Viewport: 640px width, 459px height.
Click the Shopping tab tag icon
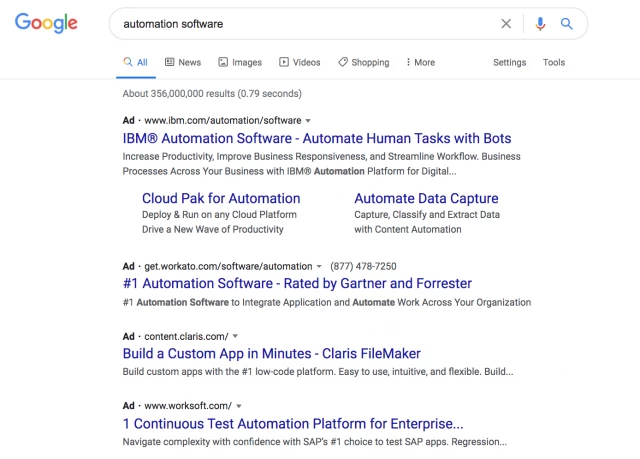pos(343,62)
